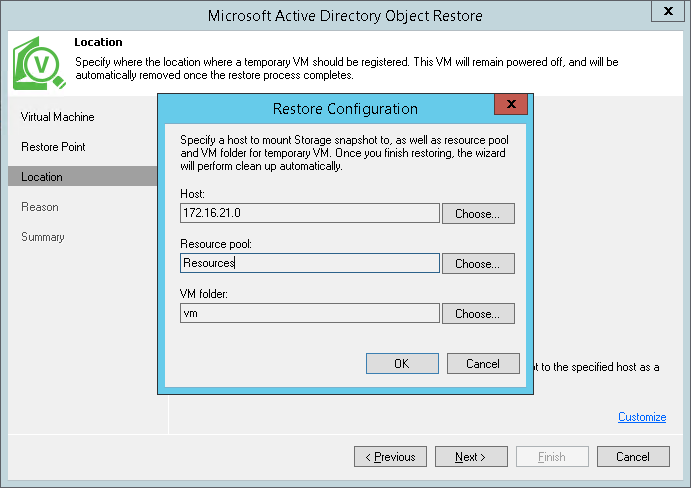This screenshot has height=488, width=691.
Task: Confirm Restore Configuration with OK
Action: pos(402,364)
